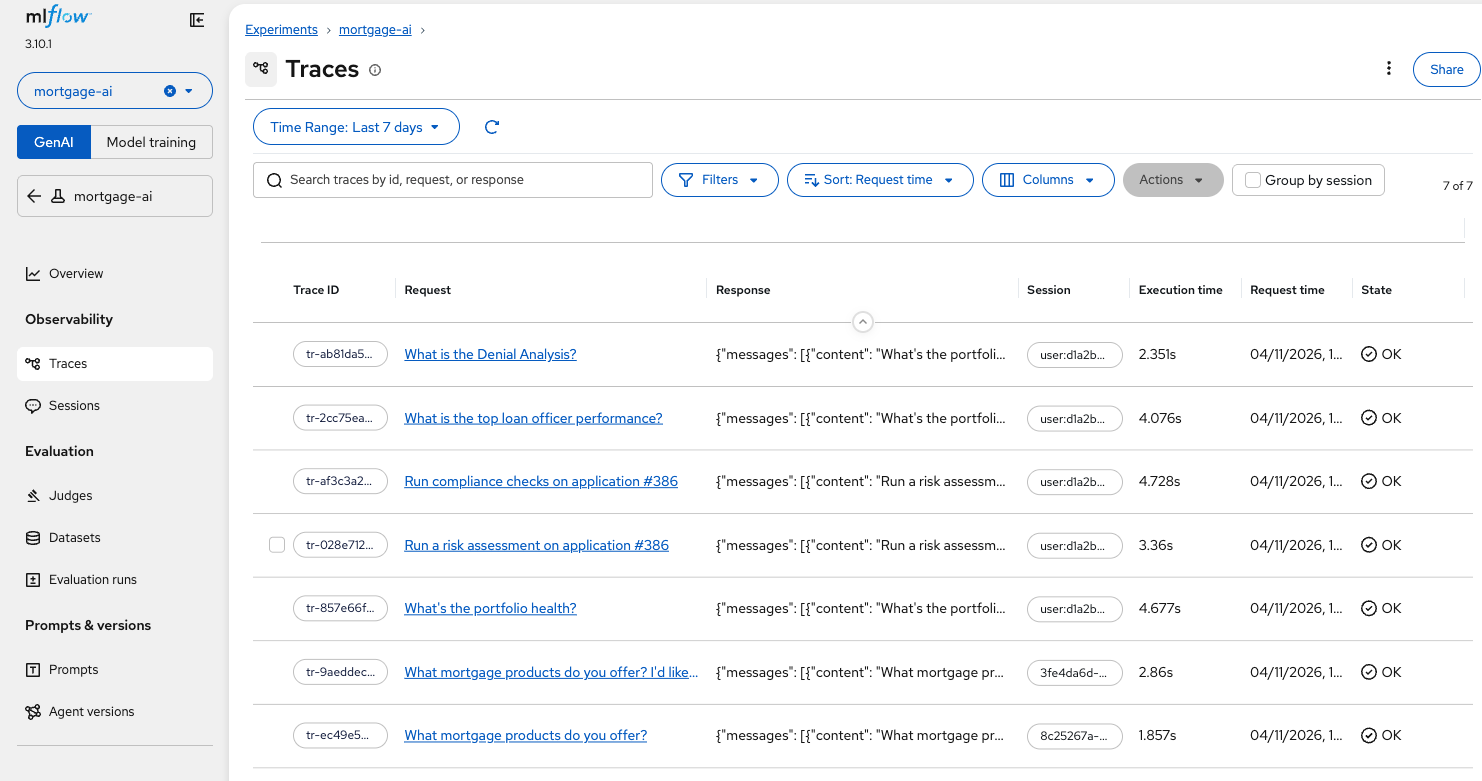Viewport: 1482px width, 781px height.
Task: Collapse the sidebar with the toggle icon
Action: pos(197,20)
